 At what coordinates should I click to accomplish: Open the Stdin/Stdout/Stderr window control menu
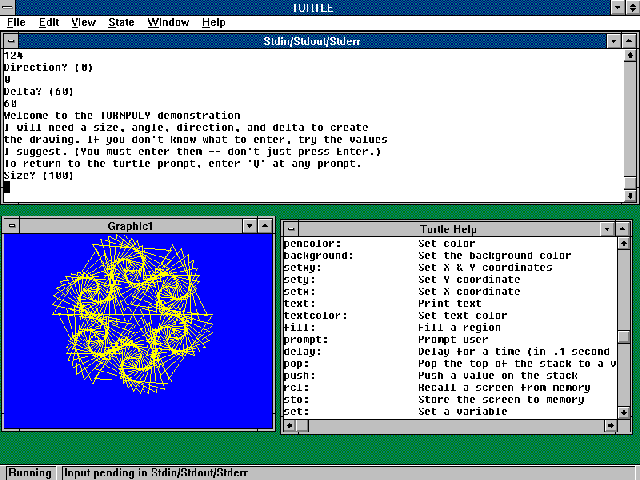[x=10, y=41]
